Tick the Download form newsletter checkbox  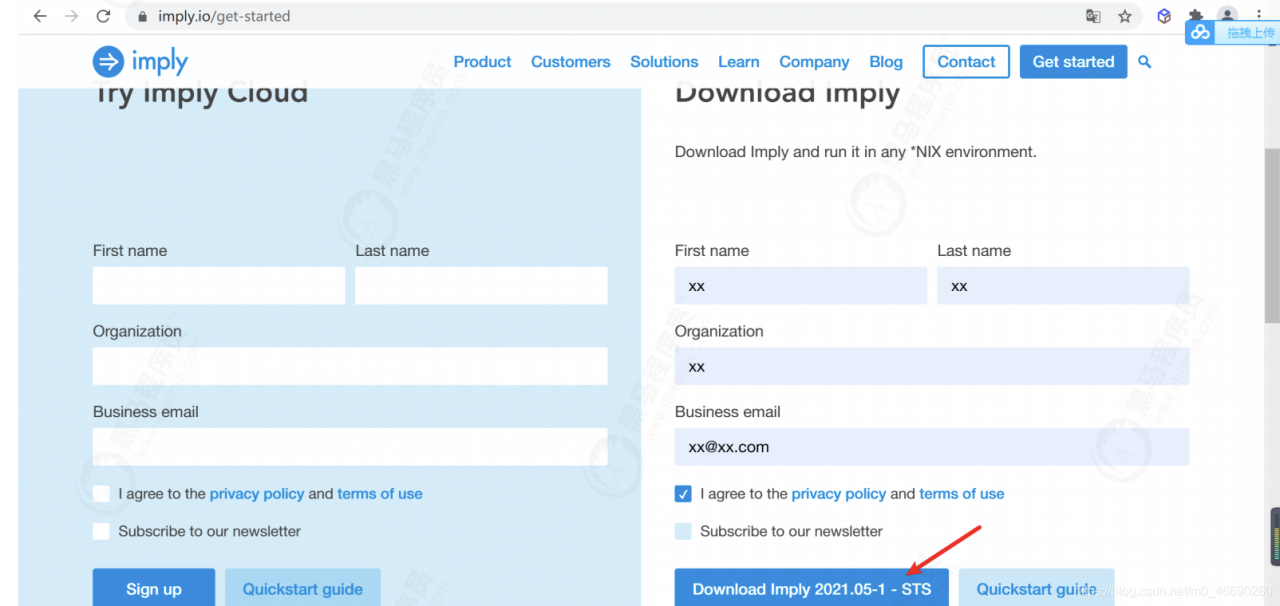[x=683, y=531]
